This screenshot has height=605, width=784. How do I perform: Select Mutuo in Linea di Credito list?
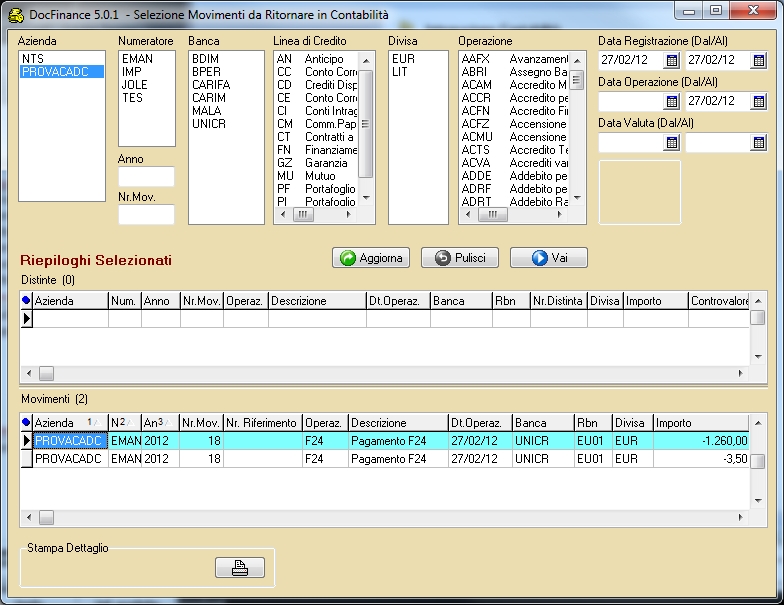tap(321, 176)
